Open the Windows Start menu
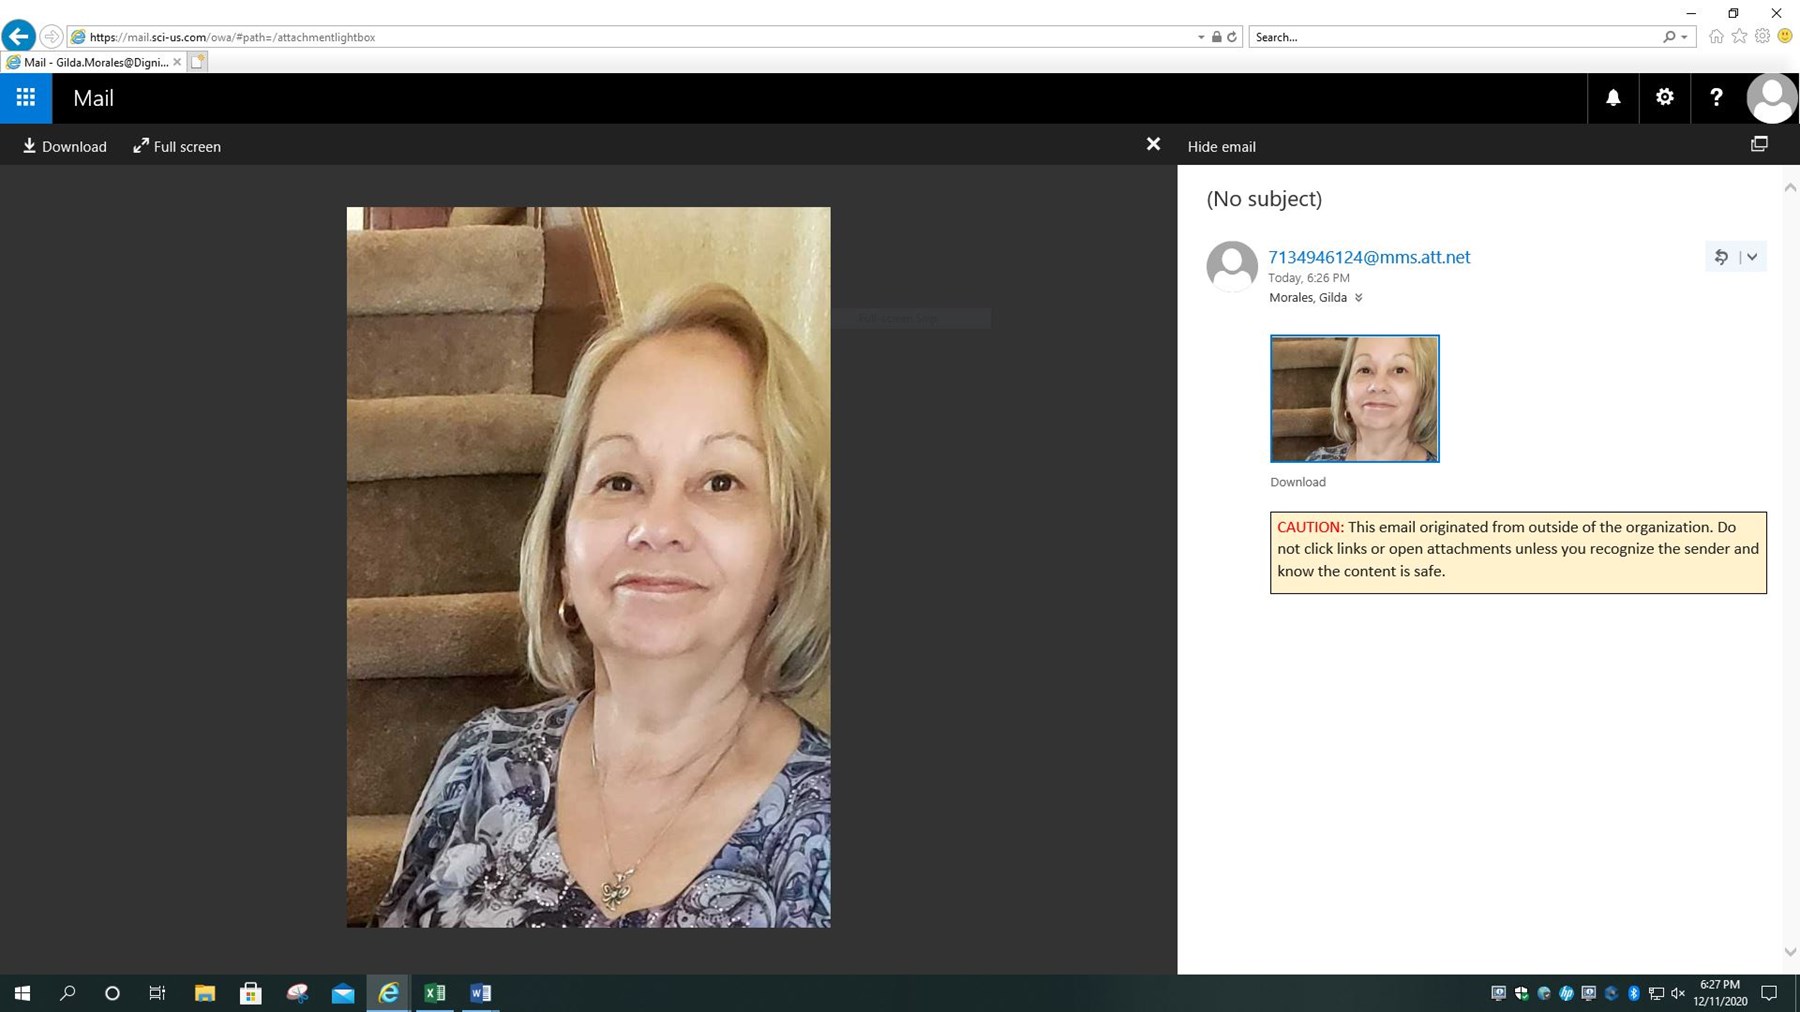The image size is (1800, 1012). (x=21, y=993)
